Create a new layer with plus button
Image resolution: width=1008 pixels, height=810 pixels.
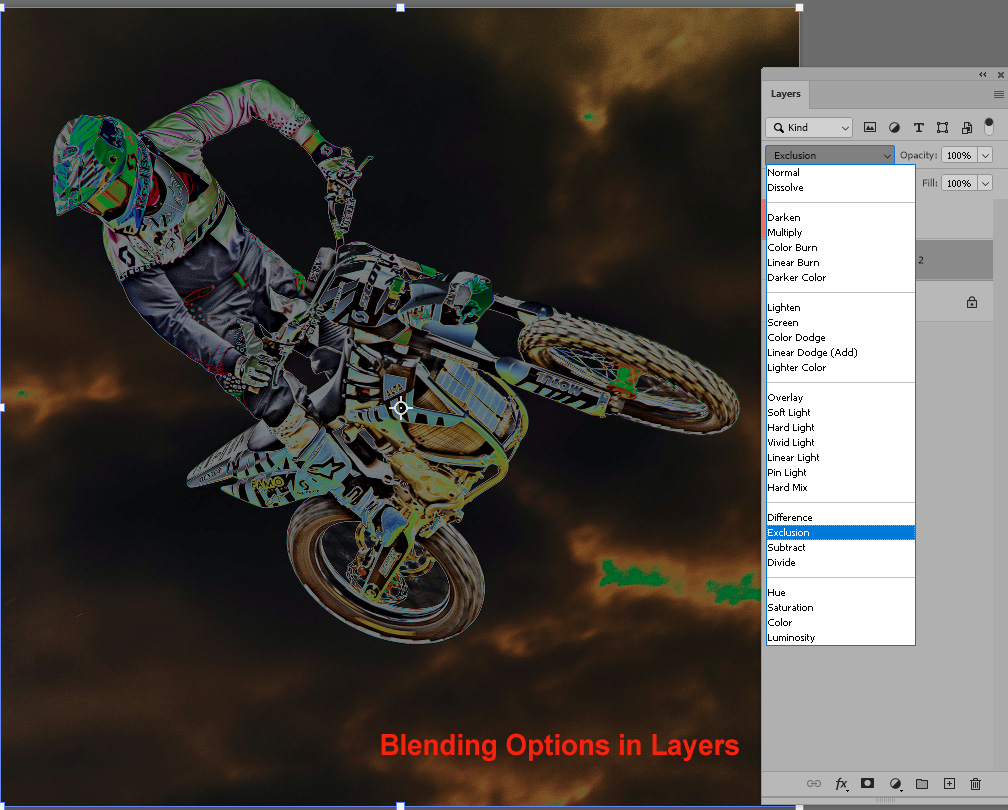(949, 784)
